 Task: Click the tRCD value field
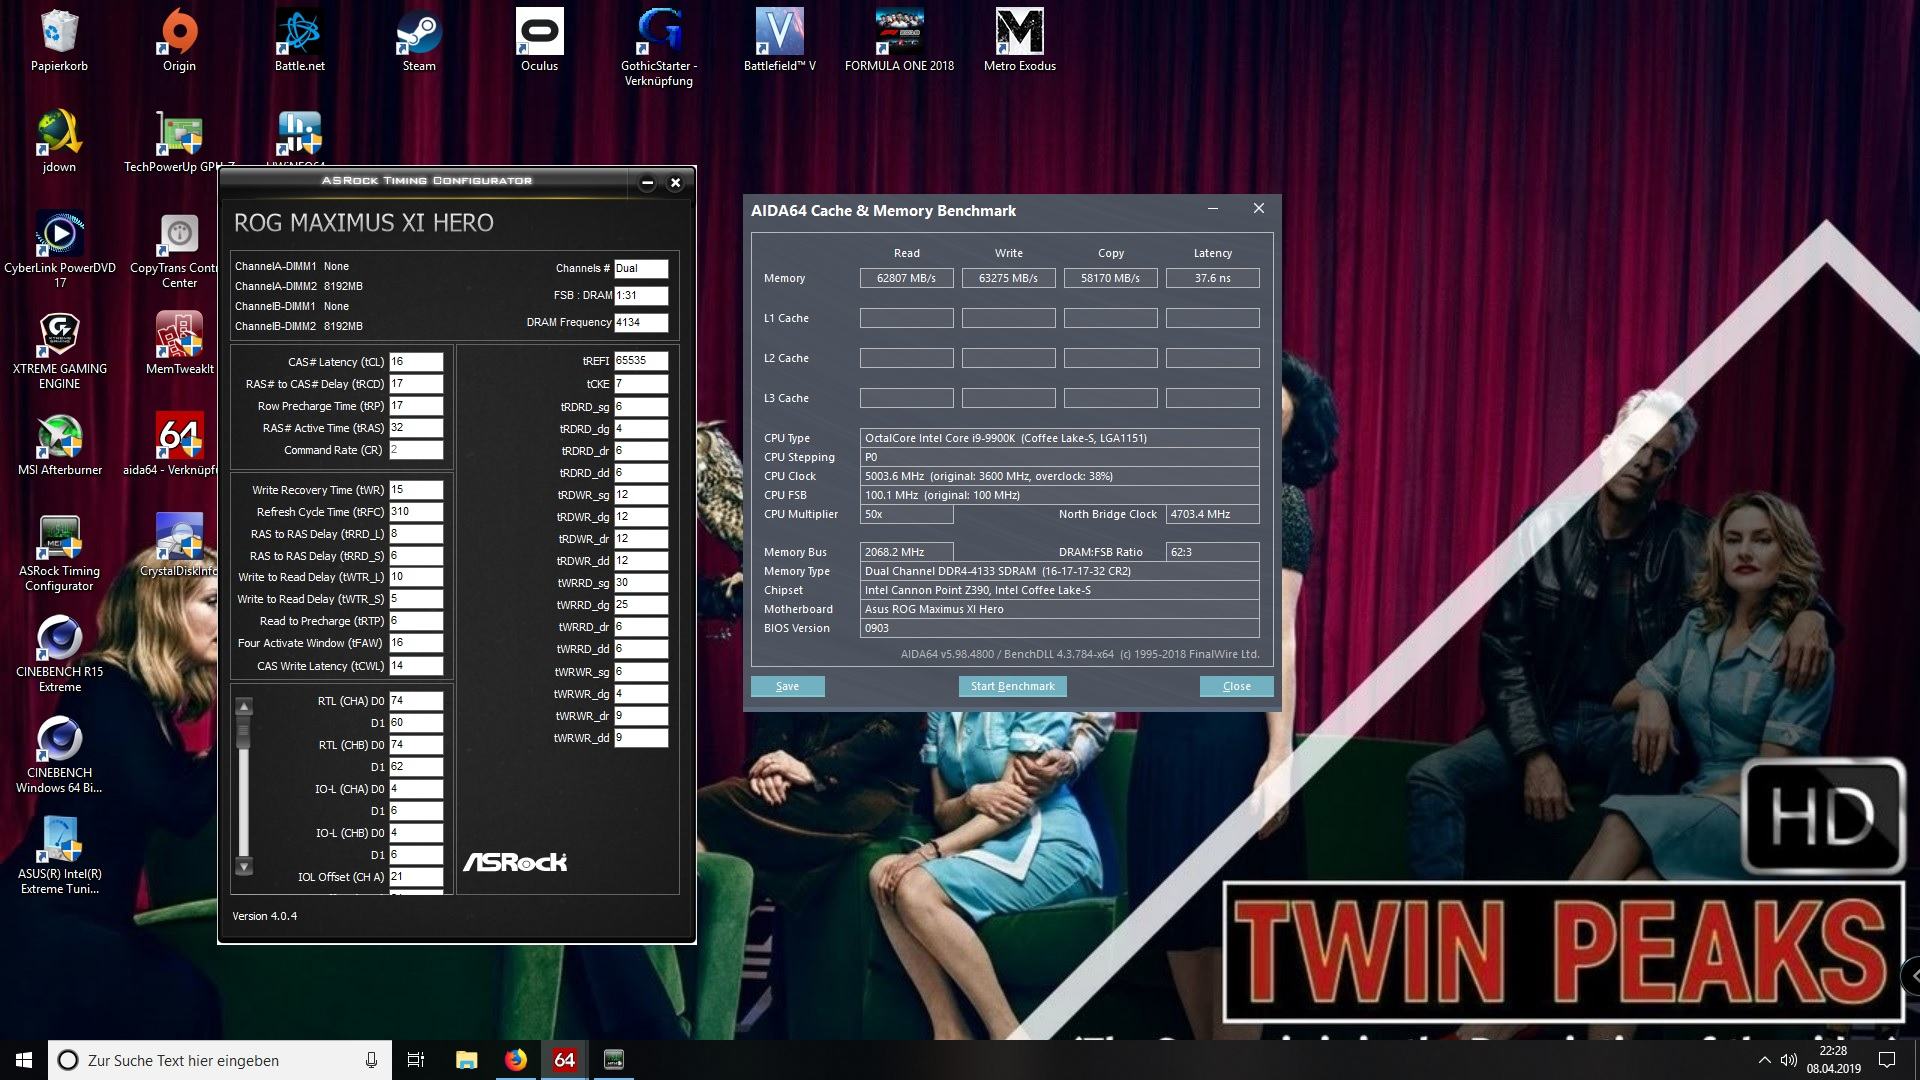(416, 384)
